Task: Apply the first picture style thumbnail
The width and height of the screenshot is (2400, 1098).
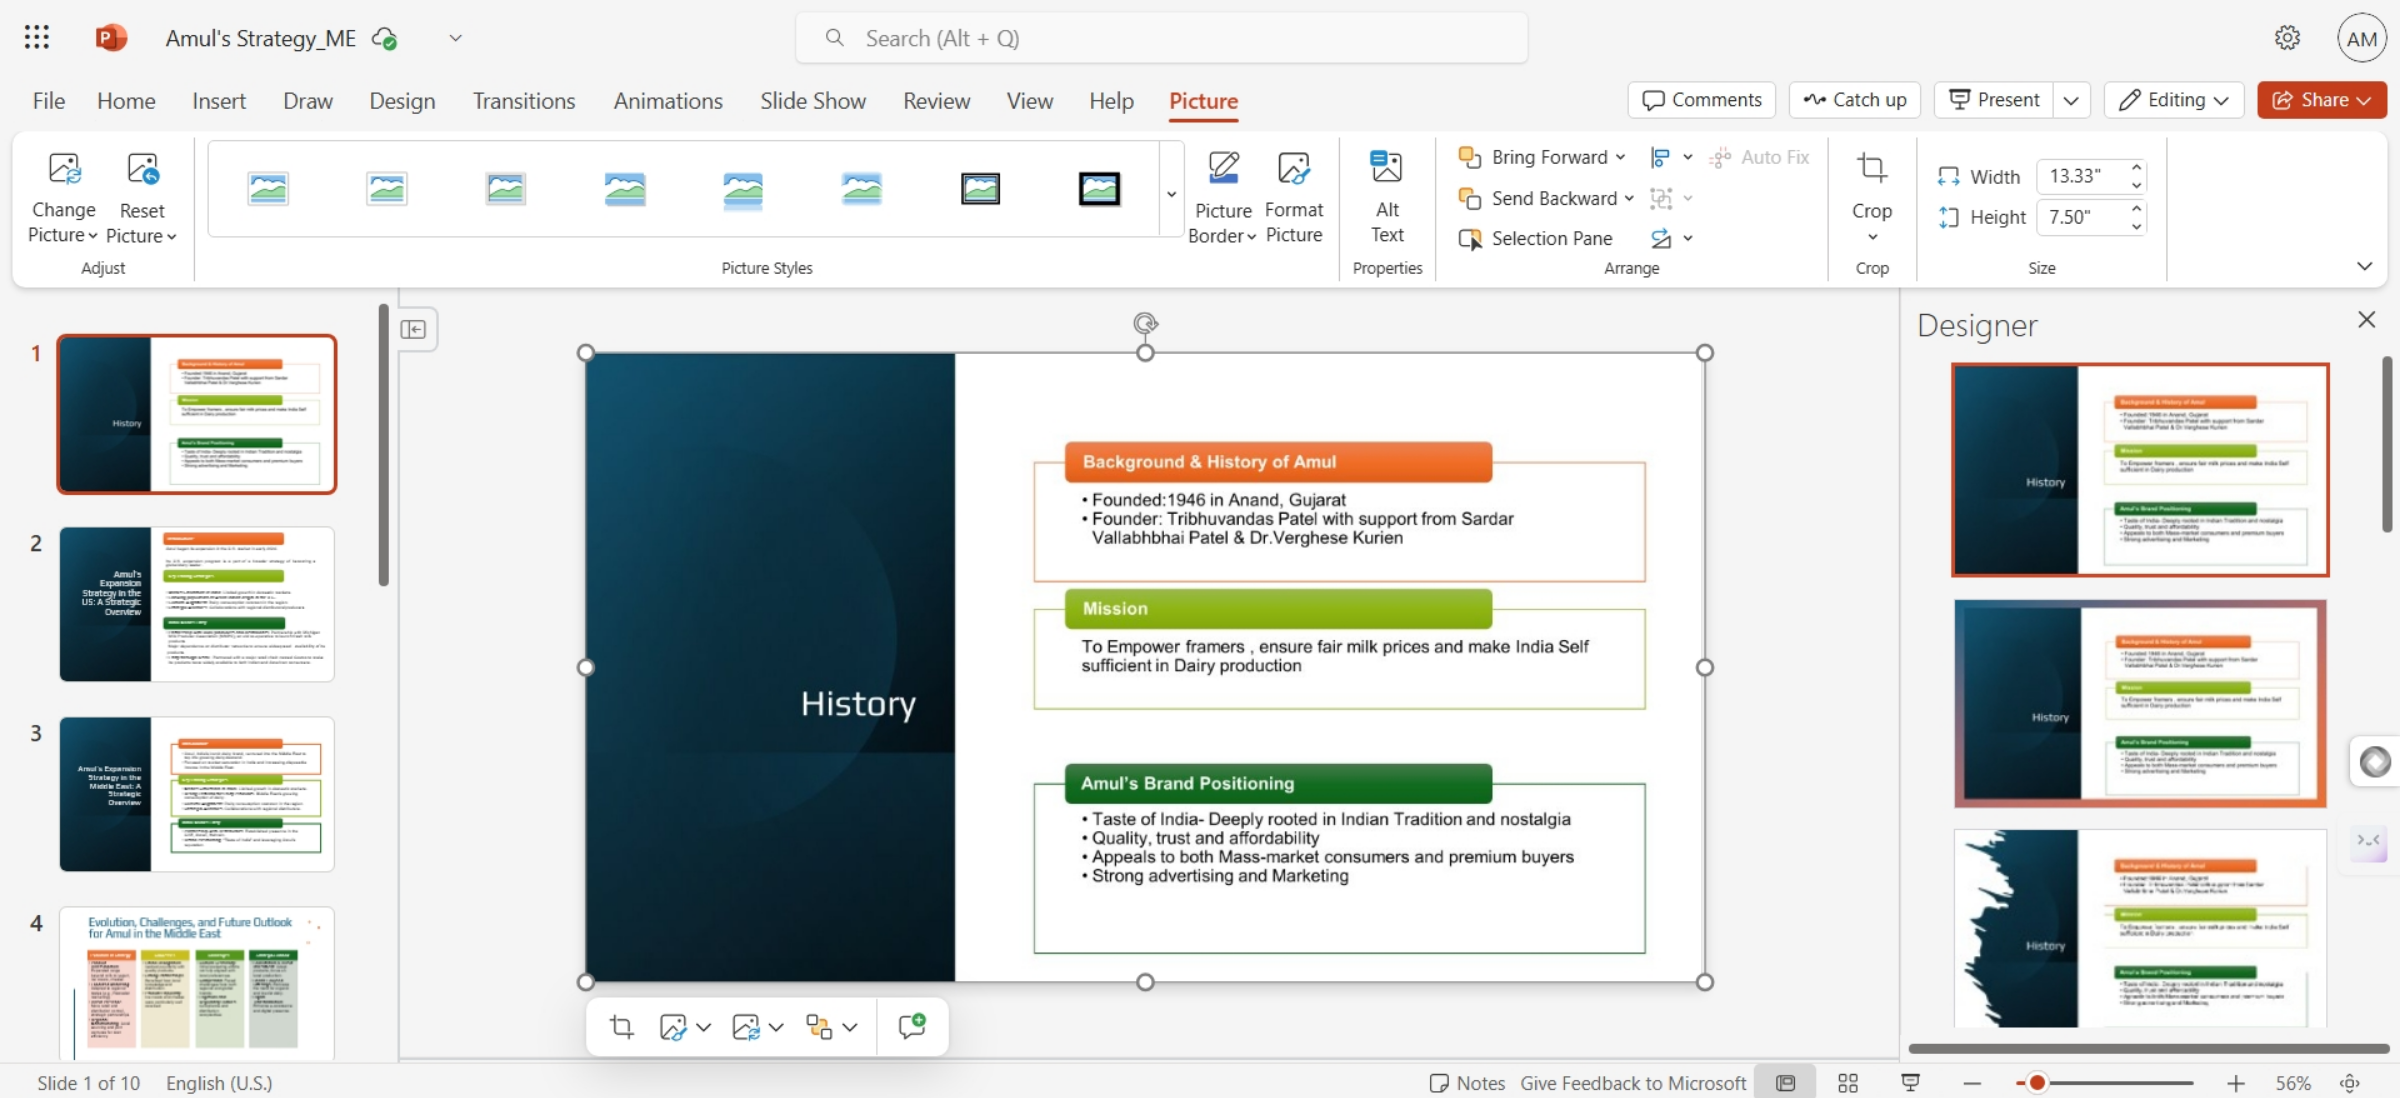Action: [268, 188]
